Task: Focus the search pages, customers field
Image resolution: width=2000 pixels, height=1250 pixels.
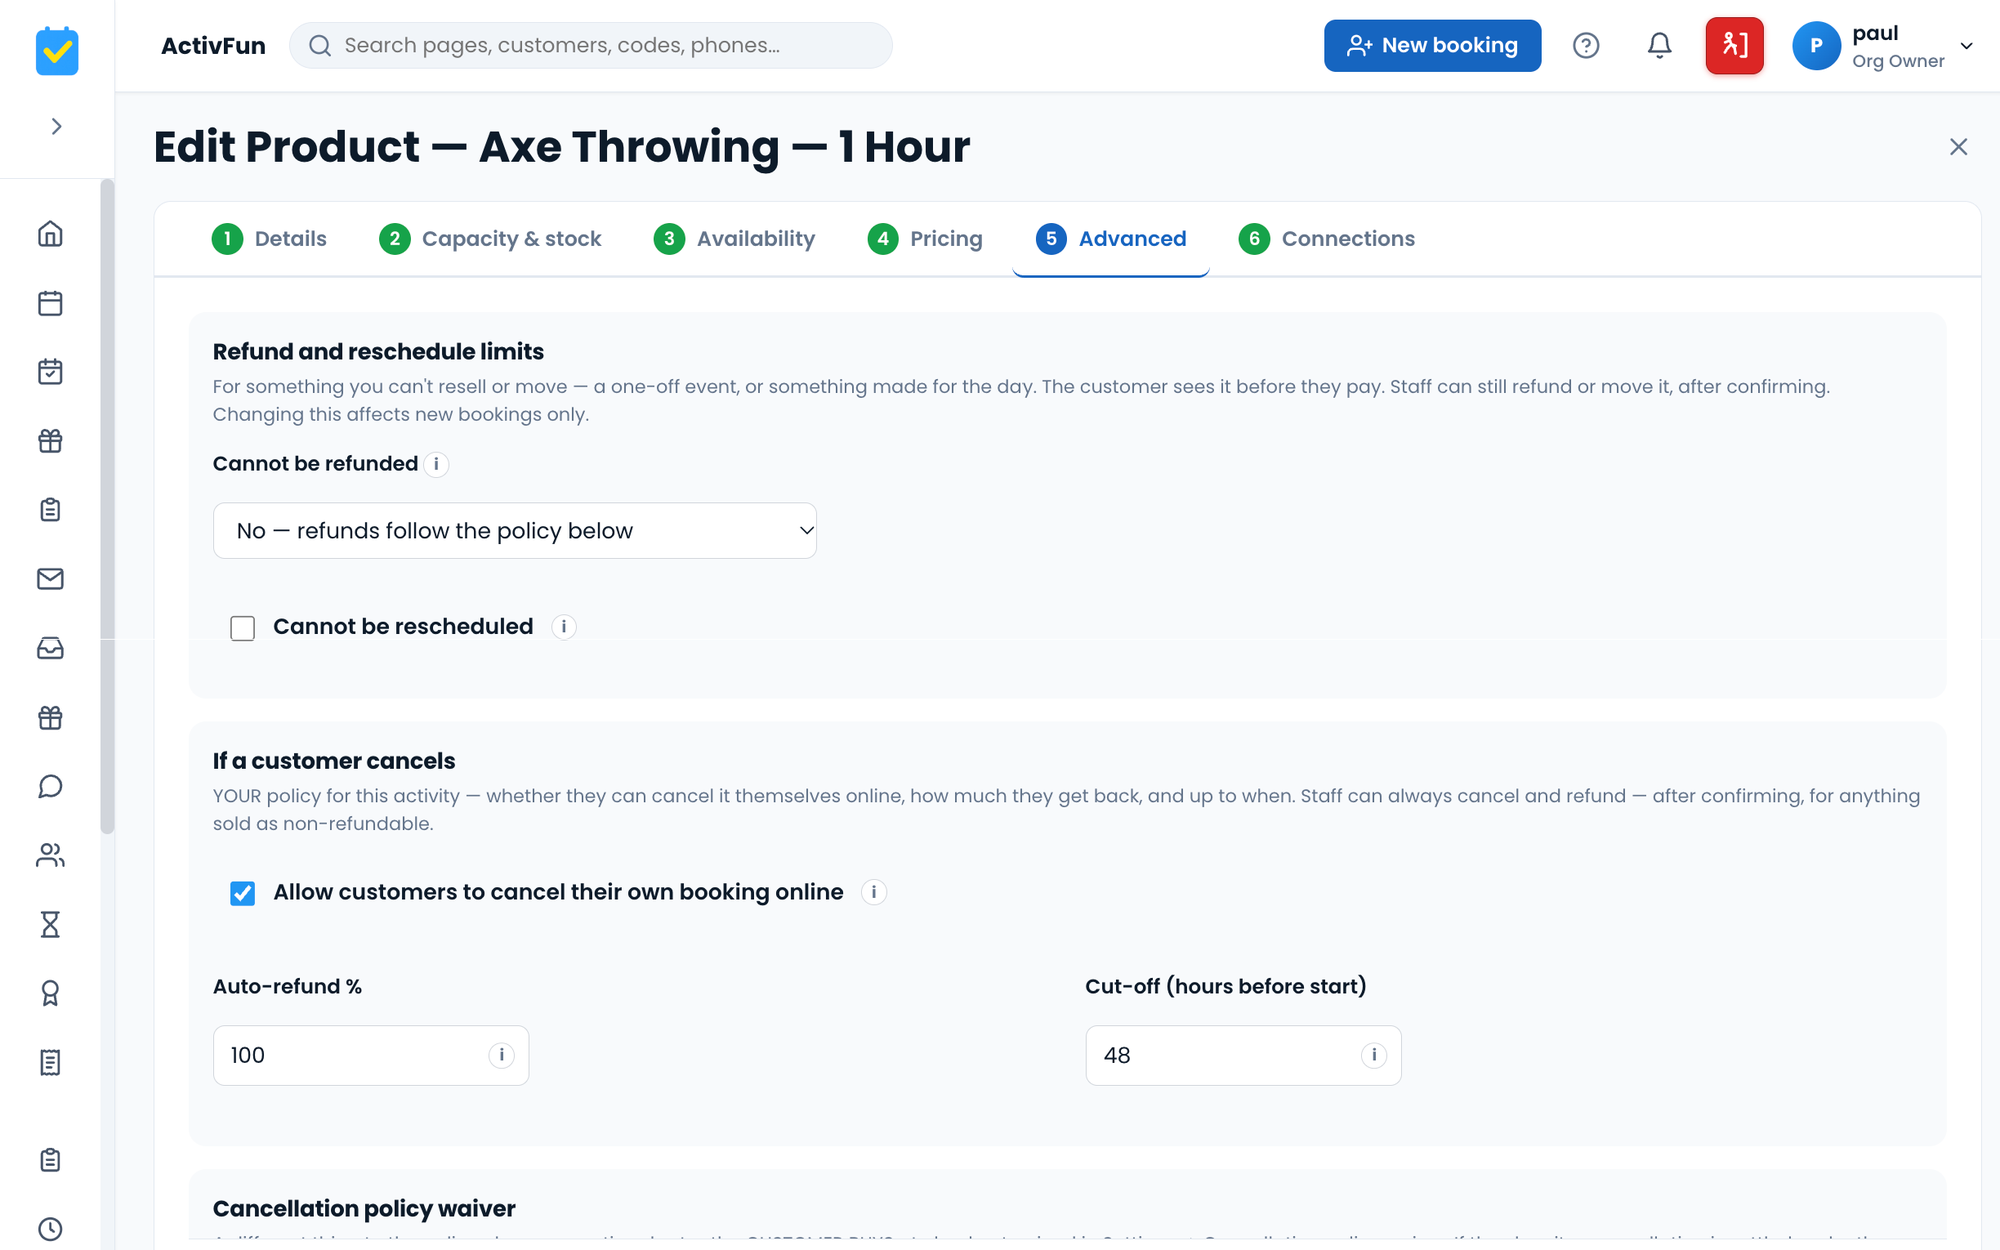Action: tap(591, 46)
